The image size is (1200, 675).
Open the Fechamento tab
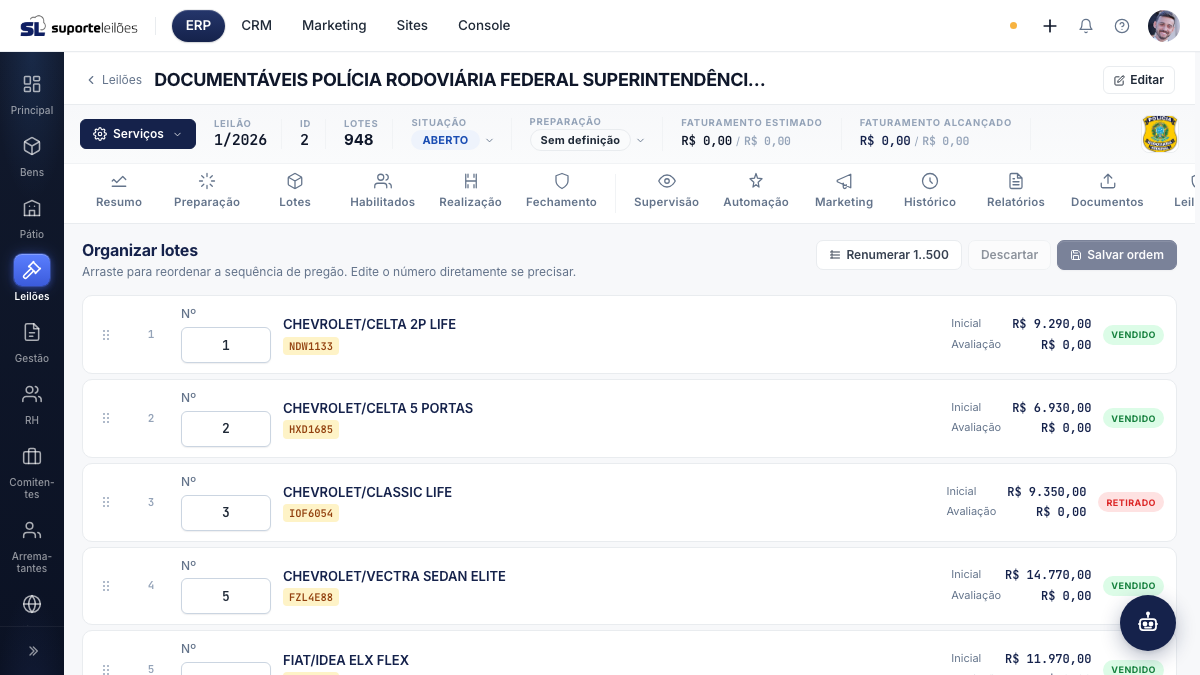[562, 190]
